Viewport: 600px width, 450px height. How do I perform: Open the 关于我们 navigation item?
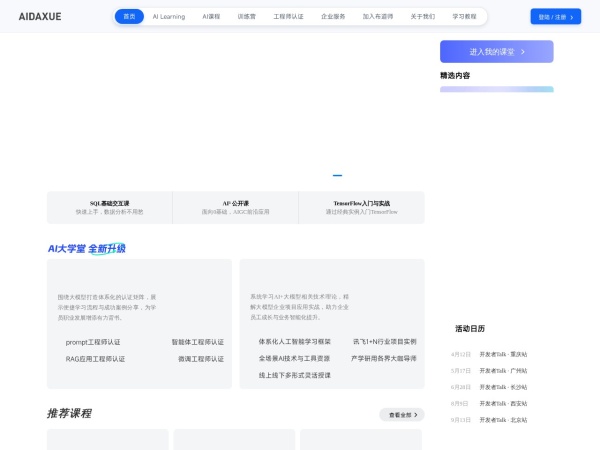[x=422, y=16]
